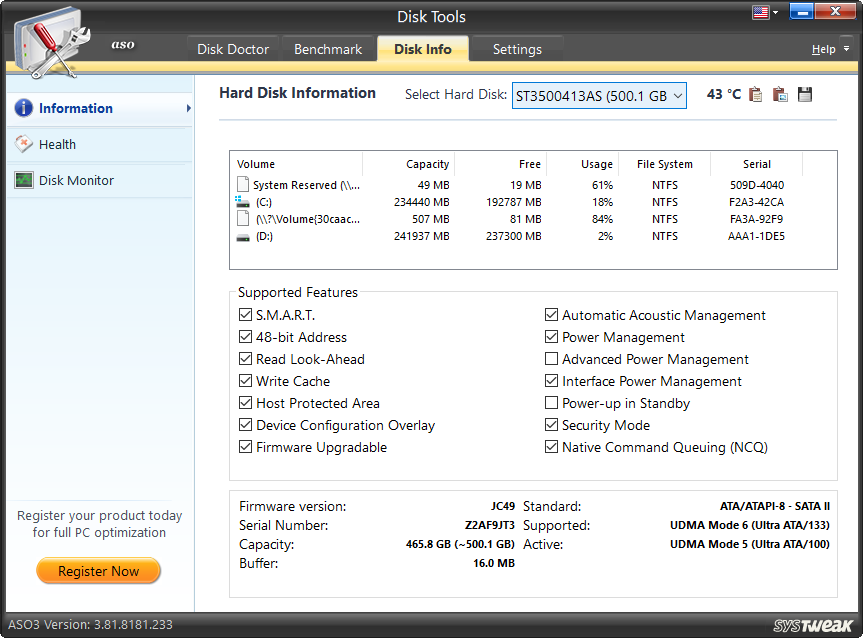The height and width of the screenshot is (639, 864).
Task: Select the Information sidebar icon
Action: [x=23, y=108]
